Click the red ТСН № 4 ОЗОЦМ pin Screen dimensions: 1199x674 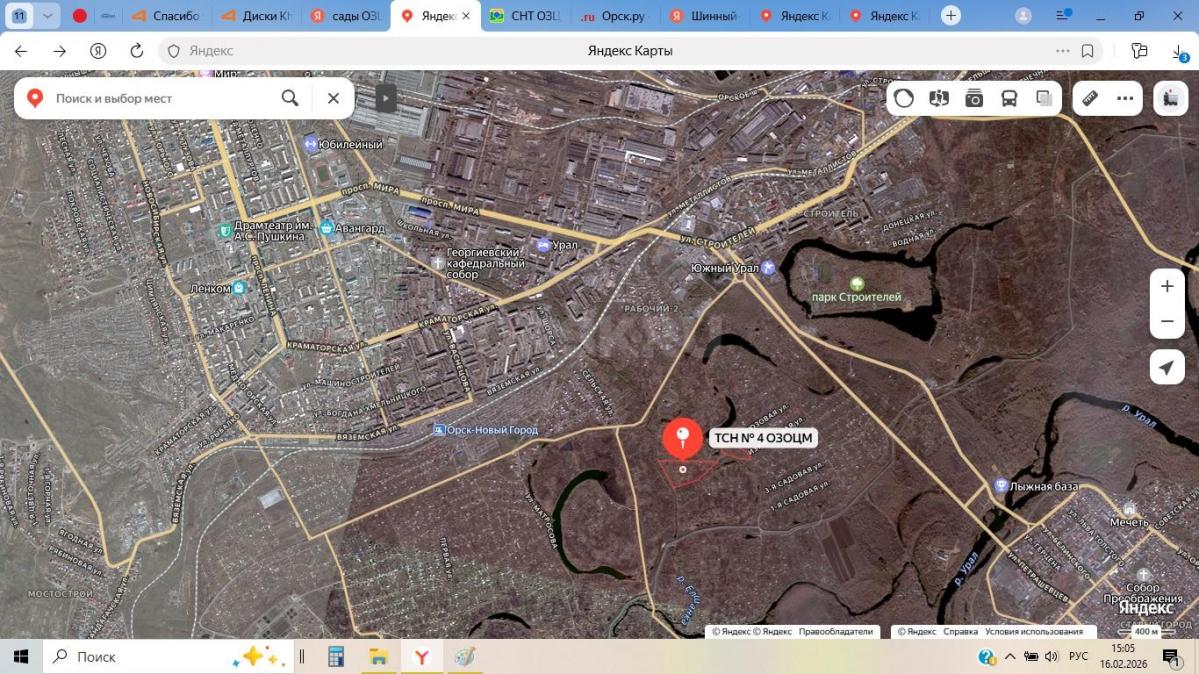pos(683,438)
